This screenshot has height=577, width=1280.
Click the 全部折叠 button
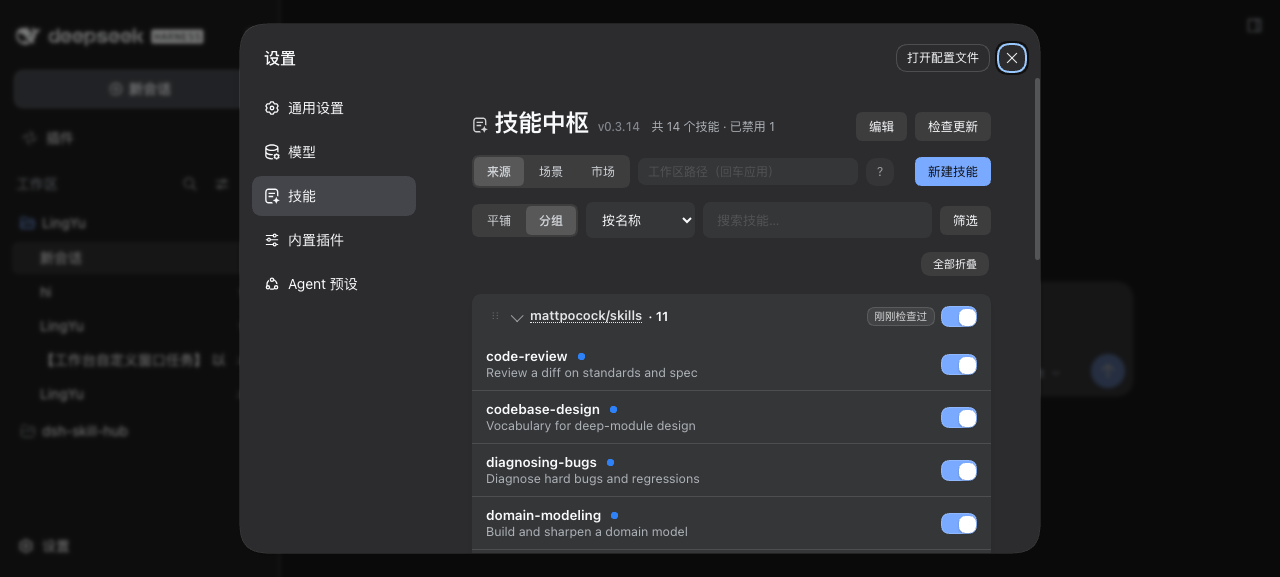(x=955, y=264)
